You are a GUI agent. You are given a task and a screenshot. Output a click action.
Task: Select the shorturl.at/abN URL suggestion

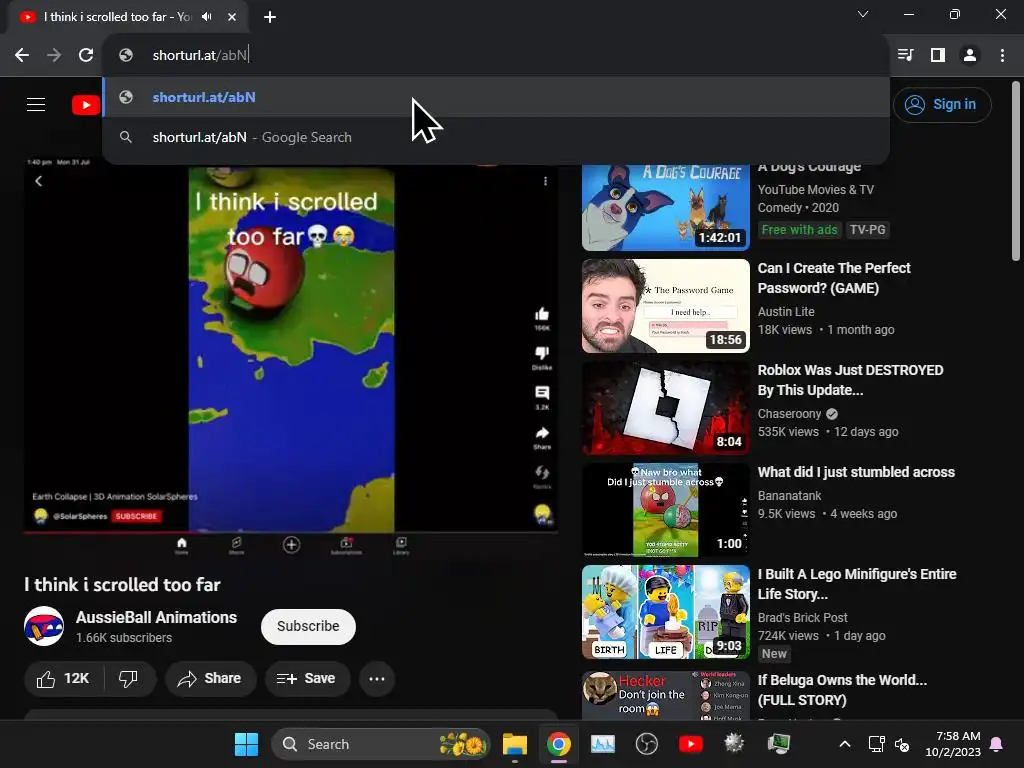click(x=496, y=97)
